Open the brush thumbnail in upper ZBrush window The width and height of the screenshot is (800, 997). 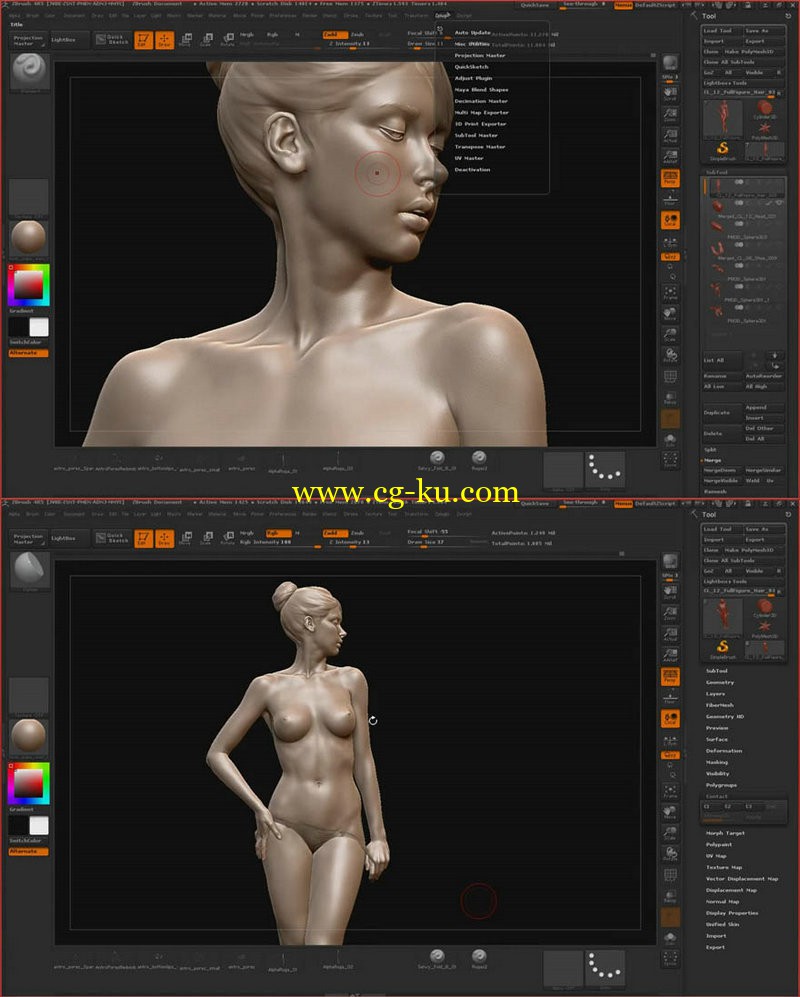(x=29, y=72)
